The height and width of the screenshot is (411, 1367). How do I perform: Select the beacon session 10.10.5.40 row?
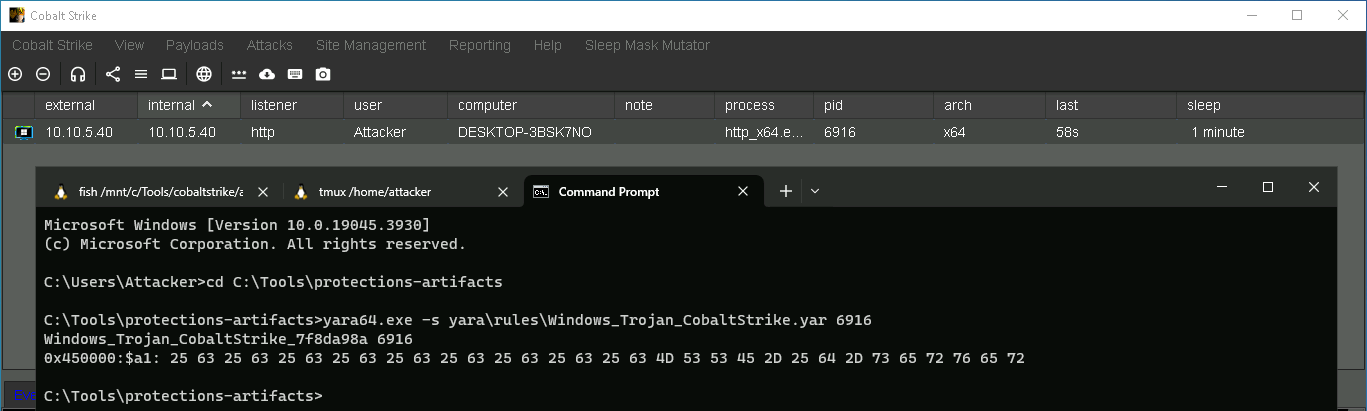[400, 132]
